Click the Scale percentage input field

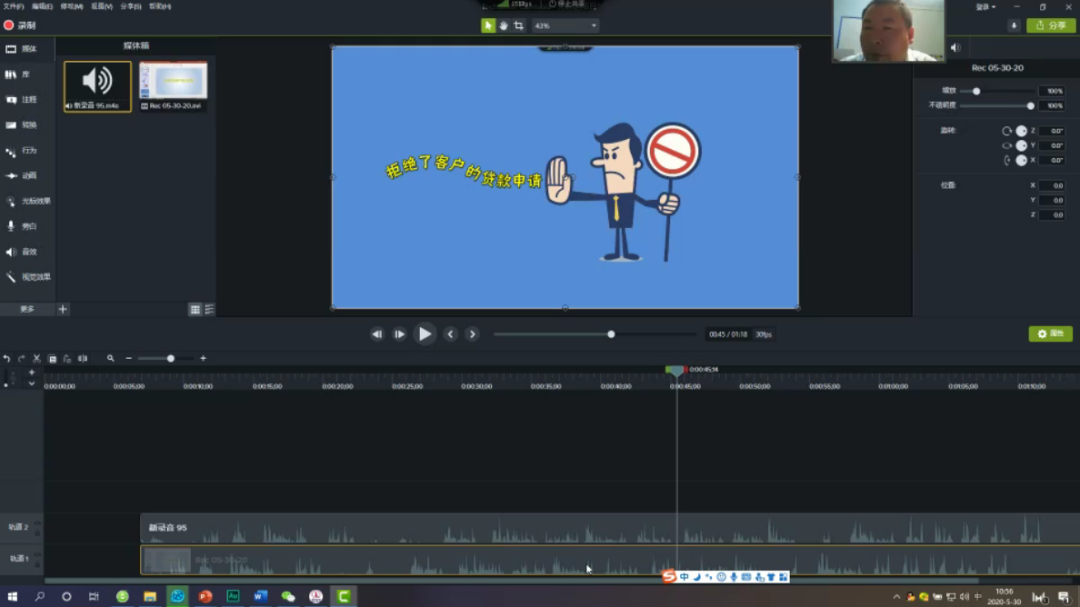[1054, 91]
